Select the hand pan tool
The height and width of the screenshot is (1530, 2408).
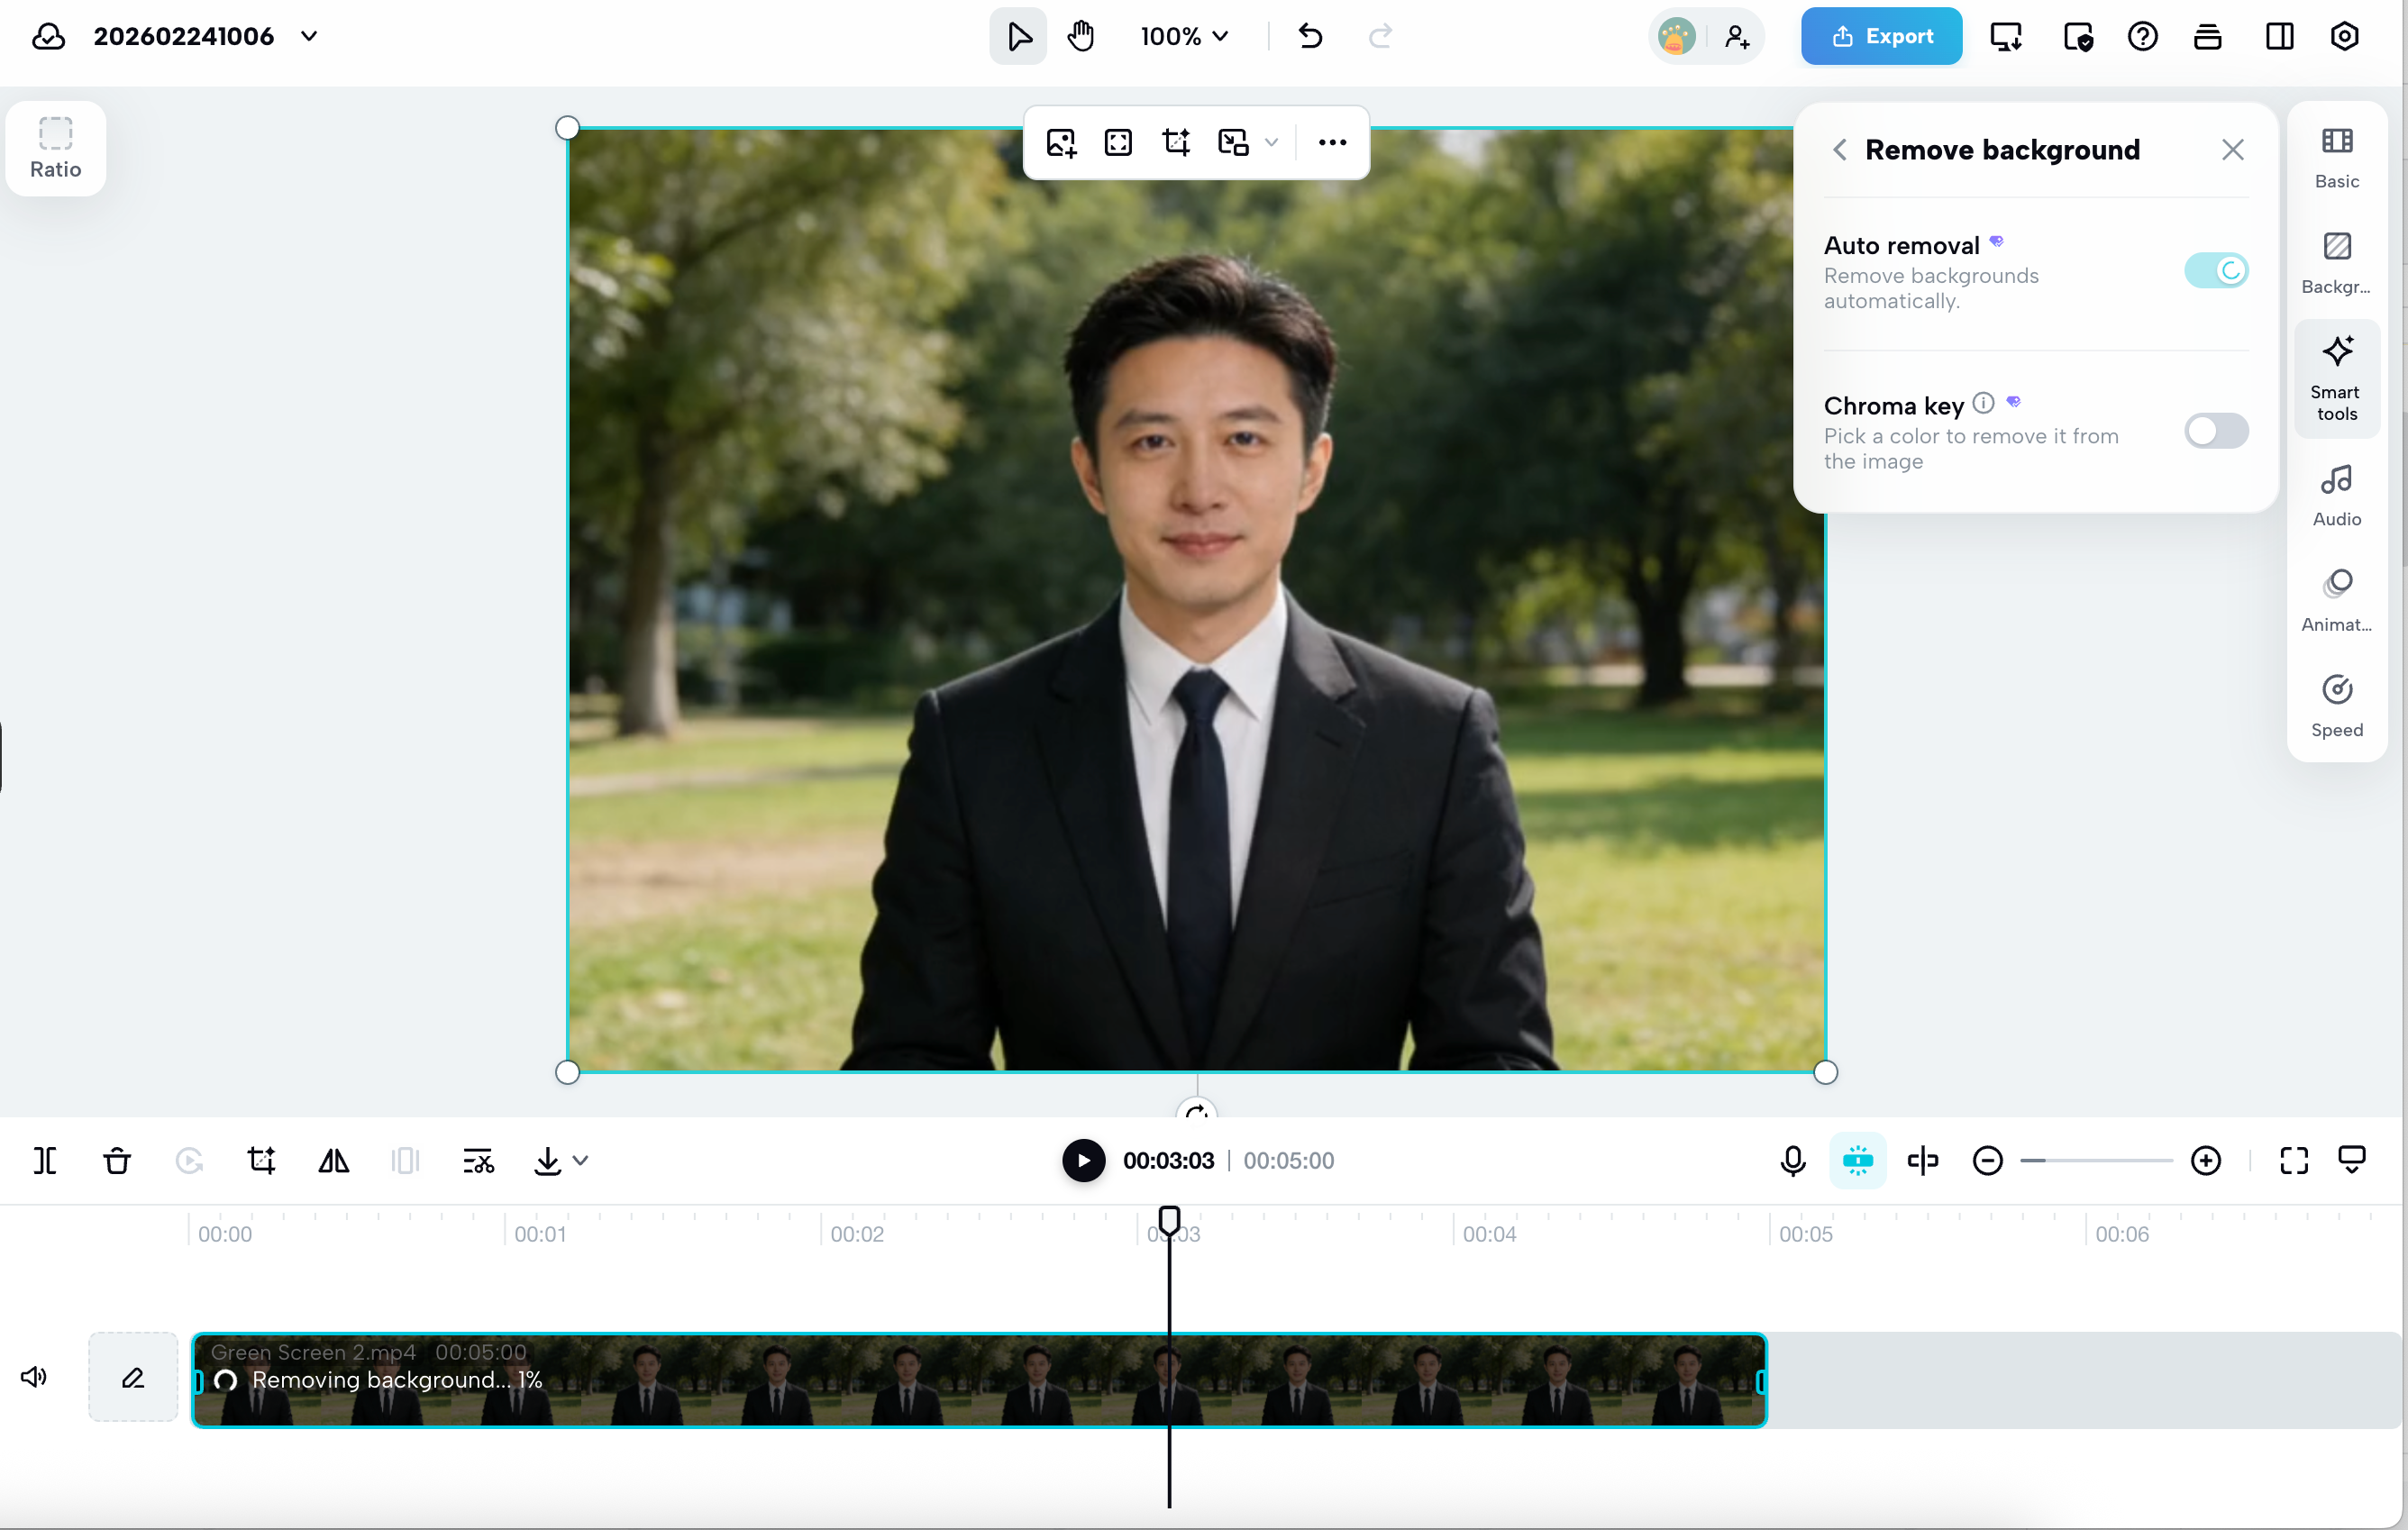1080,37
